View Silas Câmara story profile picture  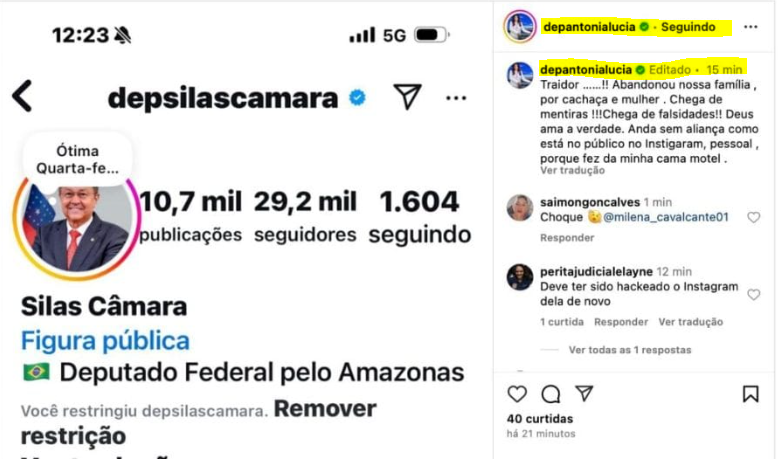(x=77, y=226)
